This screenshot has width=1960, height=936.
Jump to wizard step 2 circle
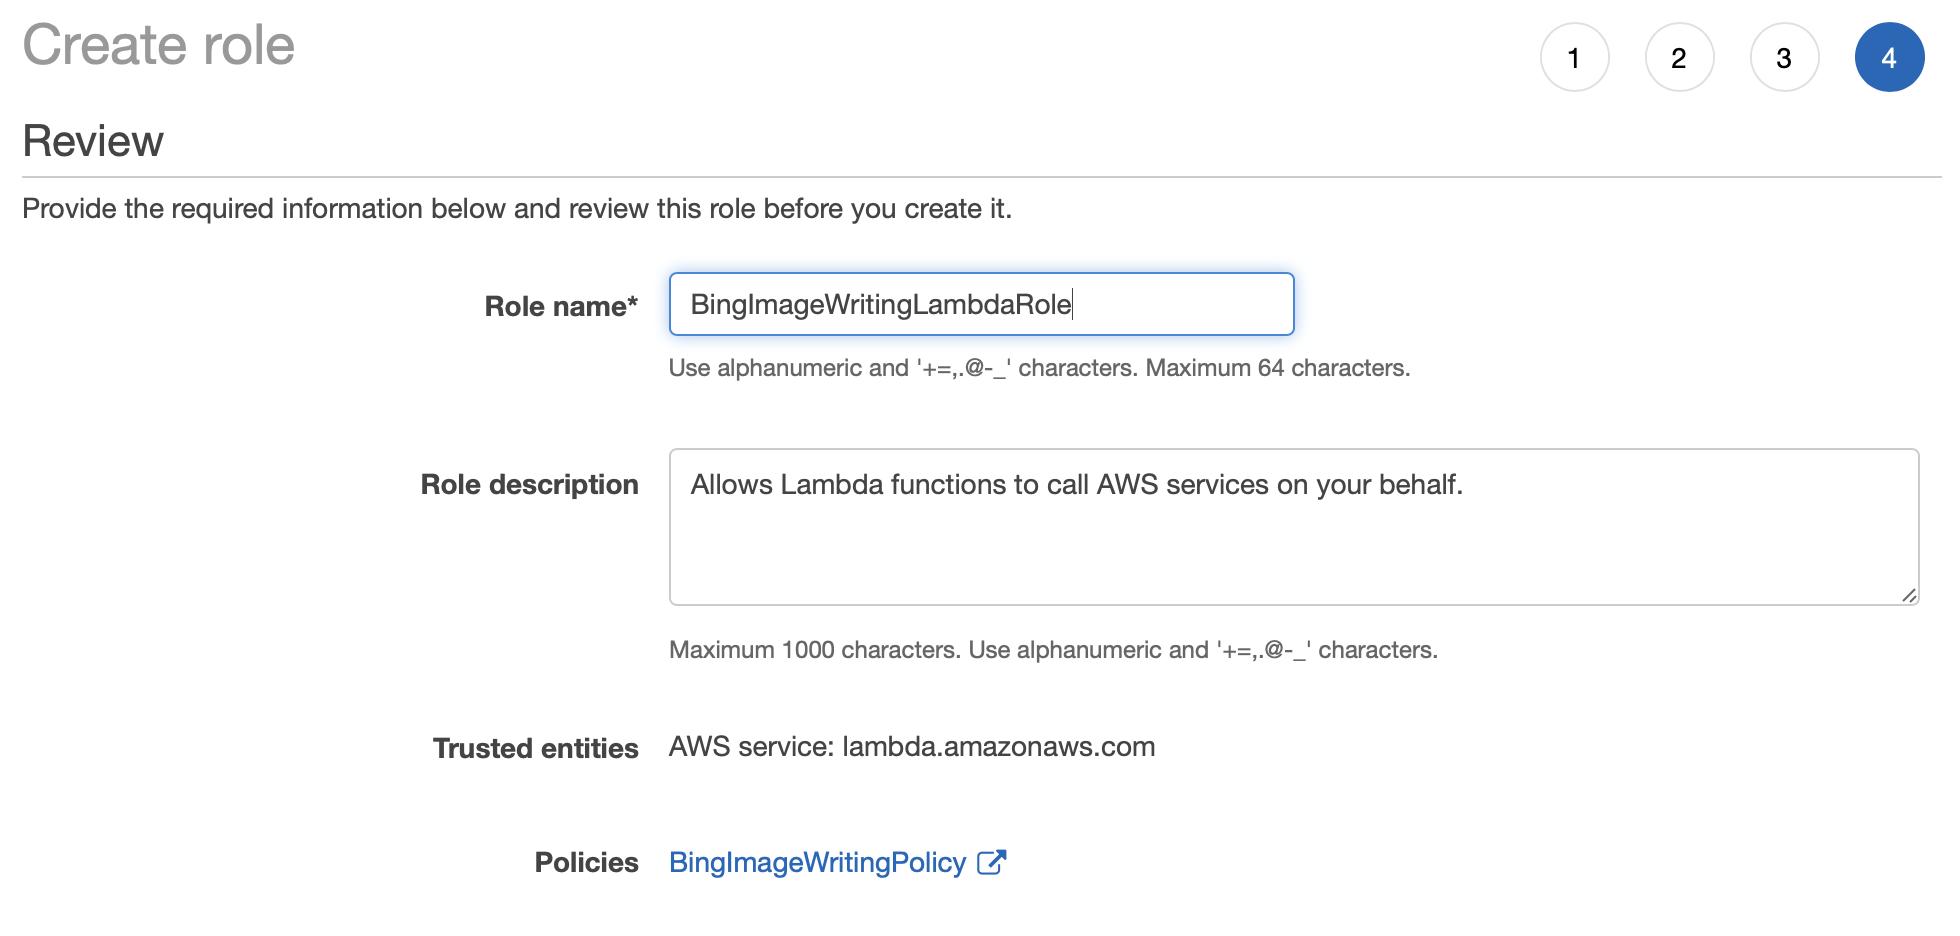pos(1679,57)
